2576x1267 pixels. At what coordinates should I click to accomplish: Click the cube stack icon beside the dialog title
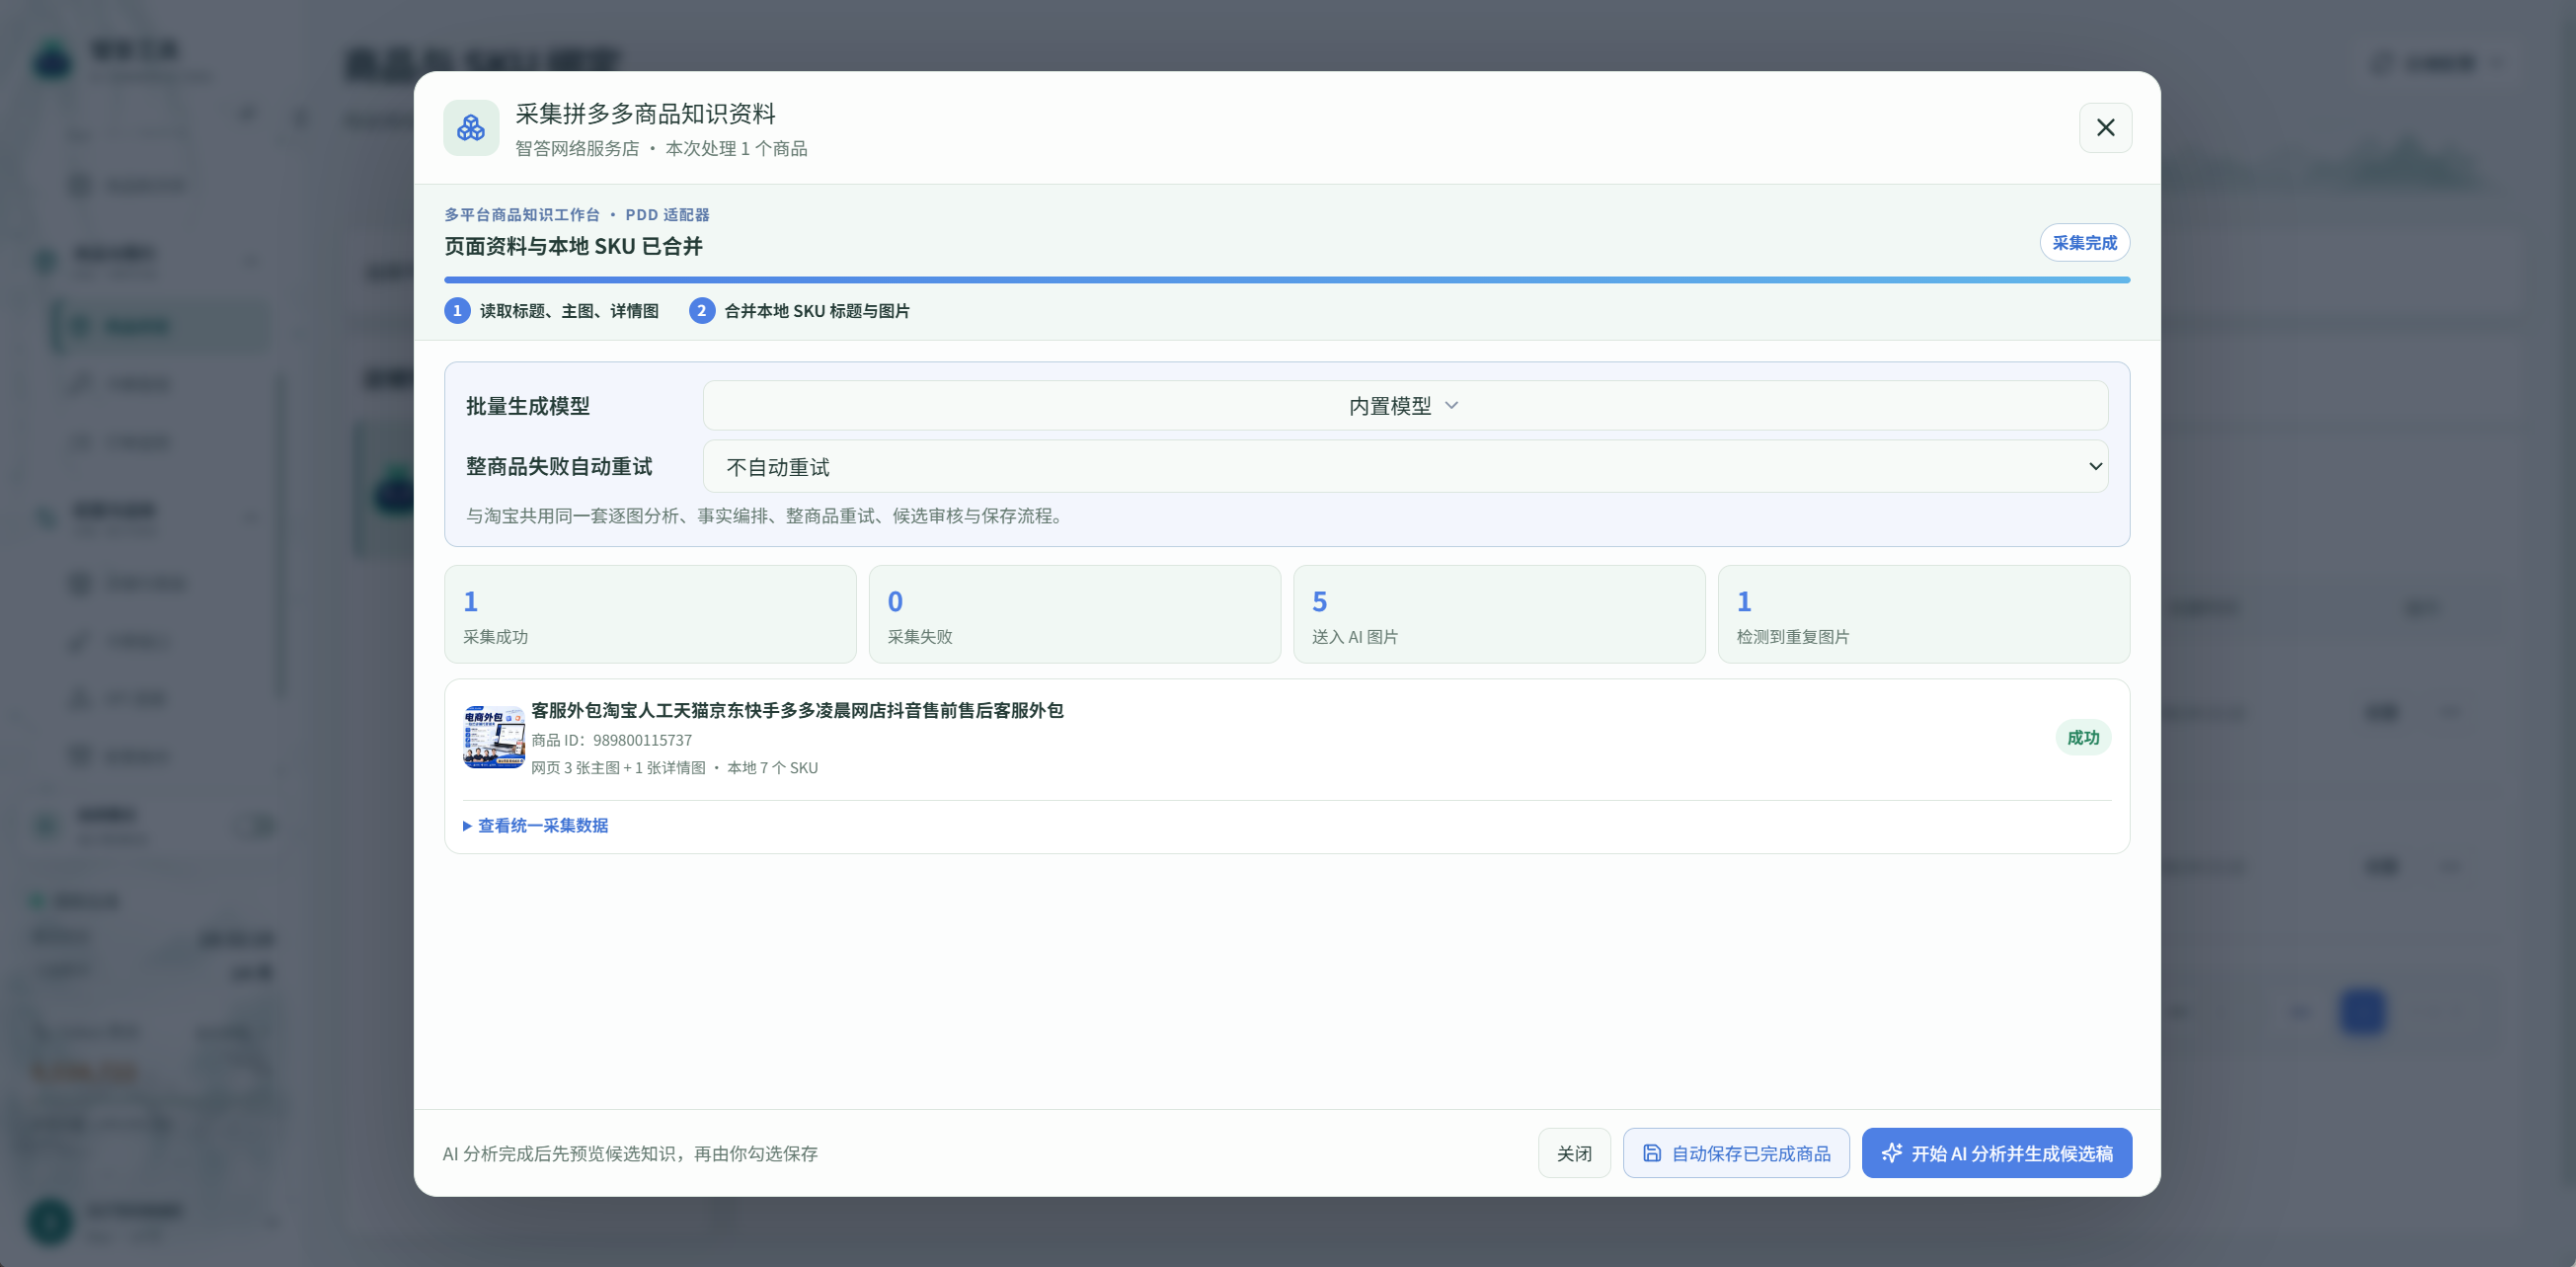(471, 127)
